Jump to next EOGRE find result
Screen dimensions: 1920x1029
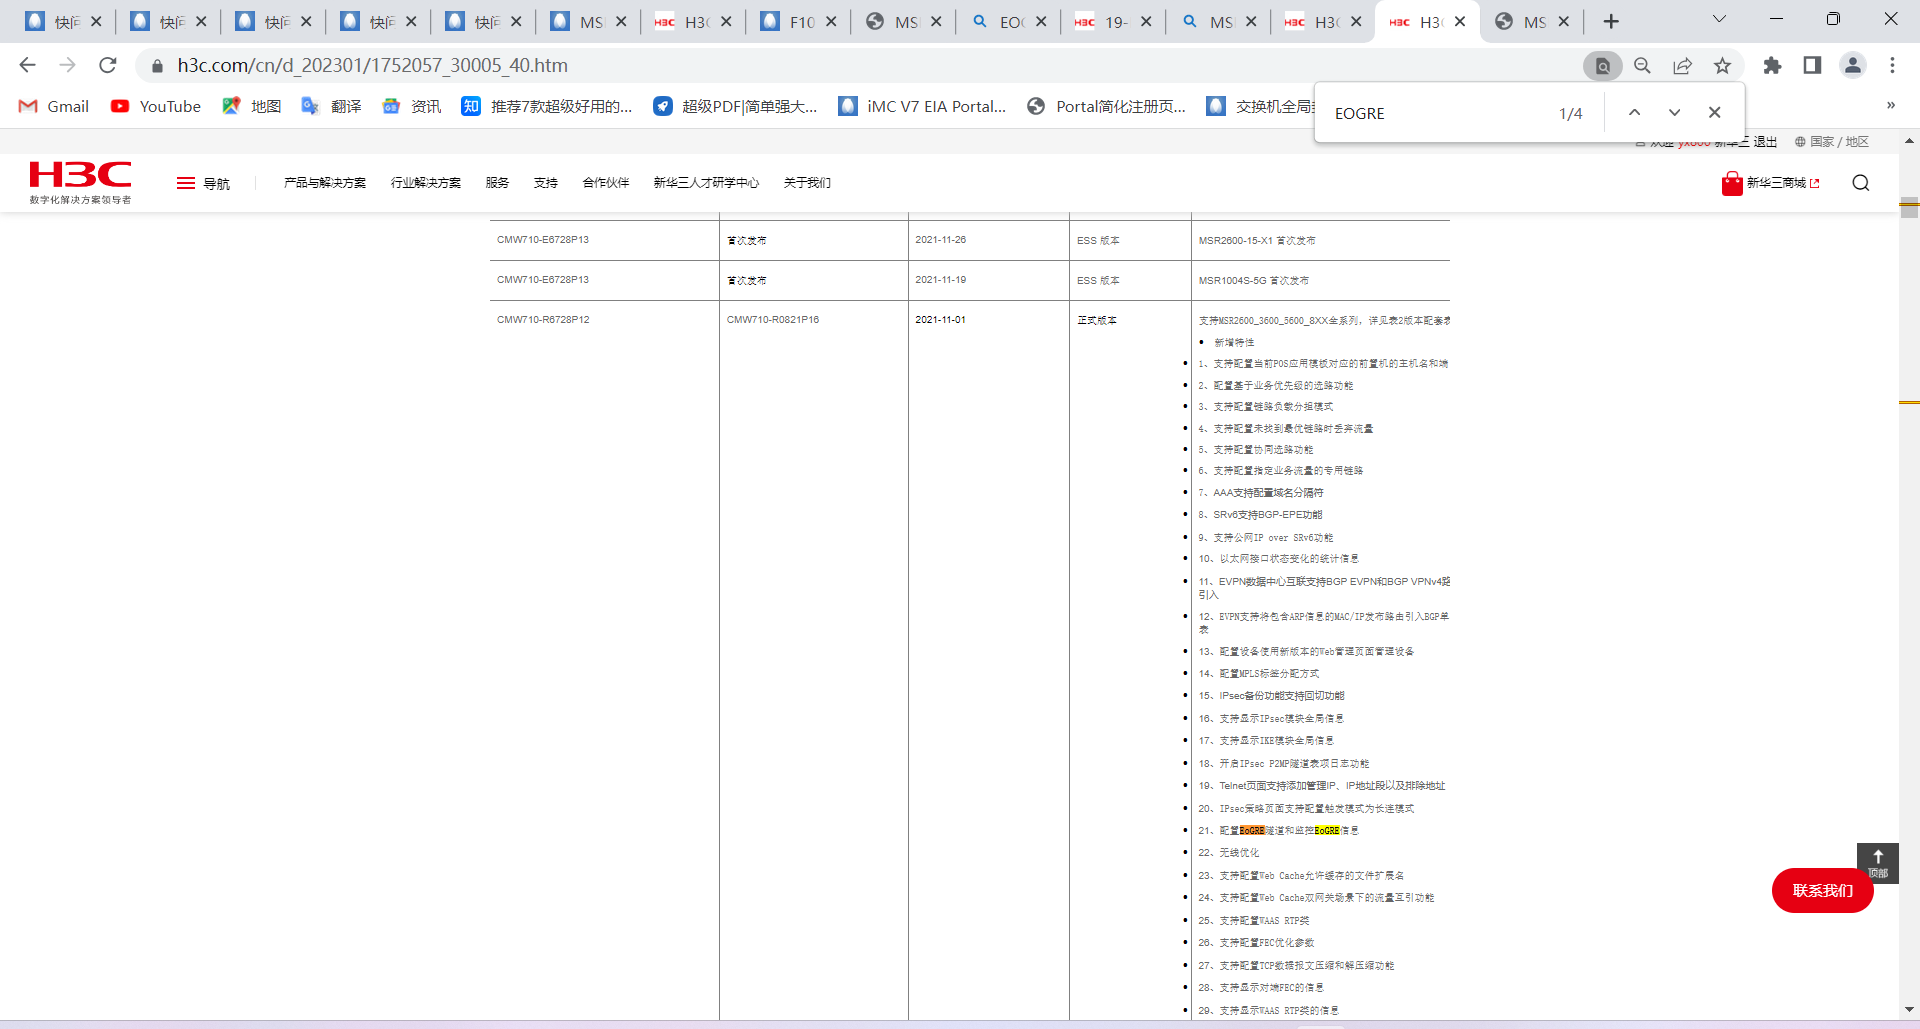click(1674, 113)
